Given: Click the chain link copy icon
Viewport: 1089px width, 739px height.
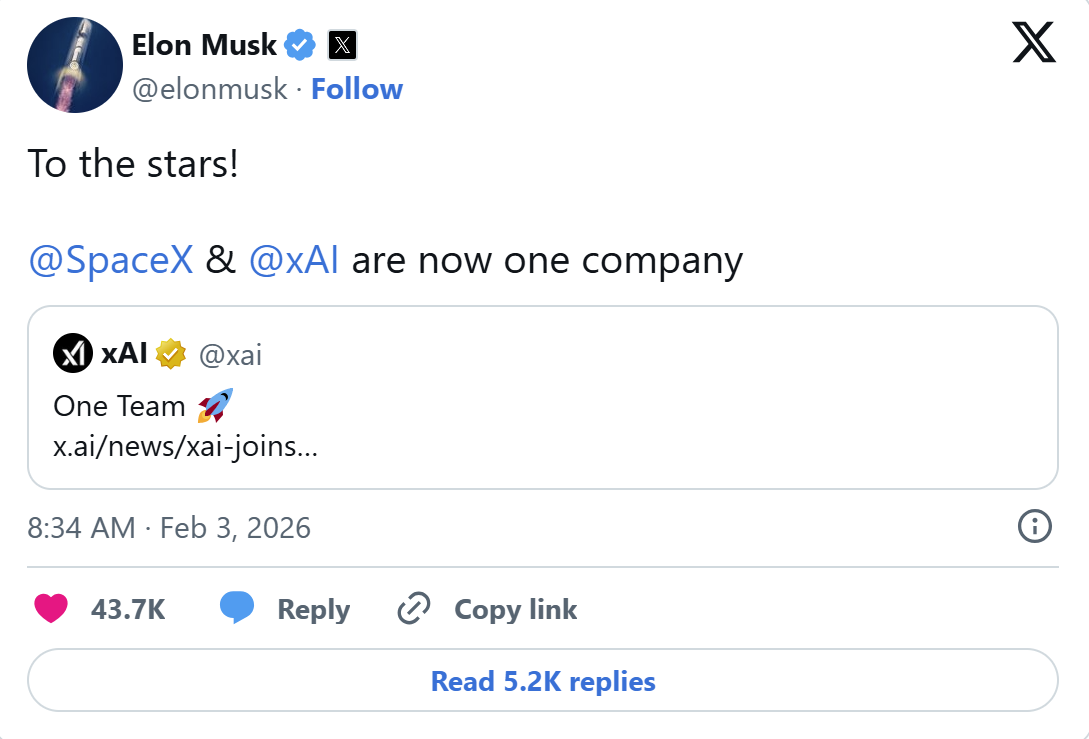Looking at the screenshot, I should 413,609.
